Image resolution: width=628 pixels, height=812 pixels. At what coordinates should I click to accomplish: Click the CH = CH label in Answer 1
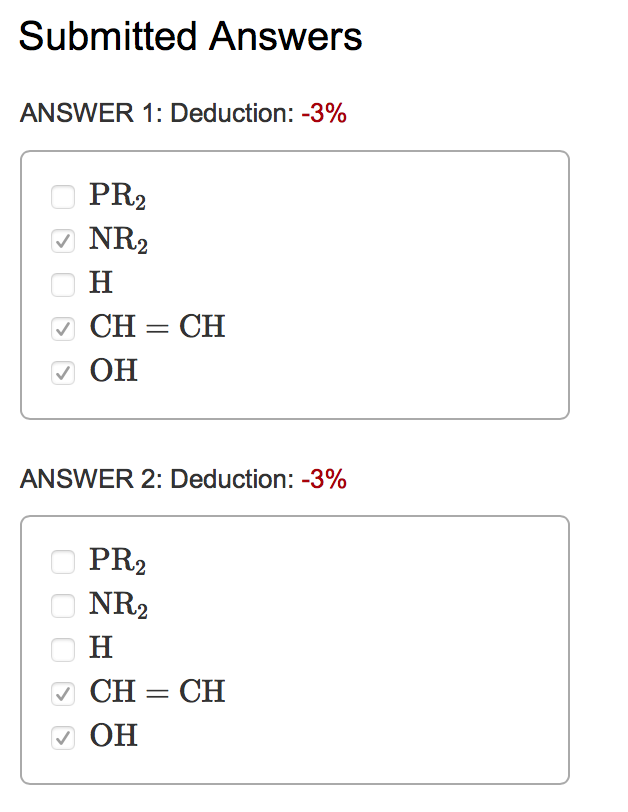click(157, 328)
